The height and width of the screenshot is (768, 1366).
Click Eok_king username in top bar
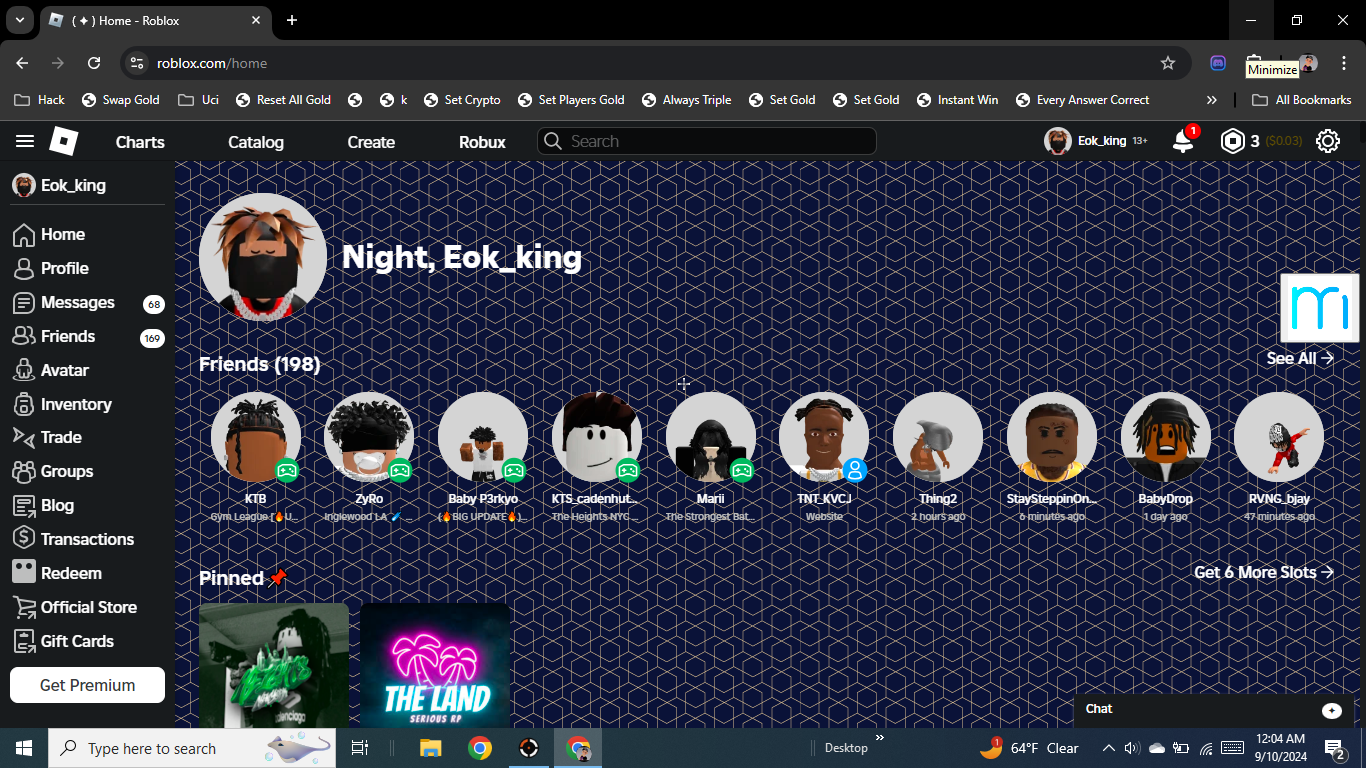1102,141
